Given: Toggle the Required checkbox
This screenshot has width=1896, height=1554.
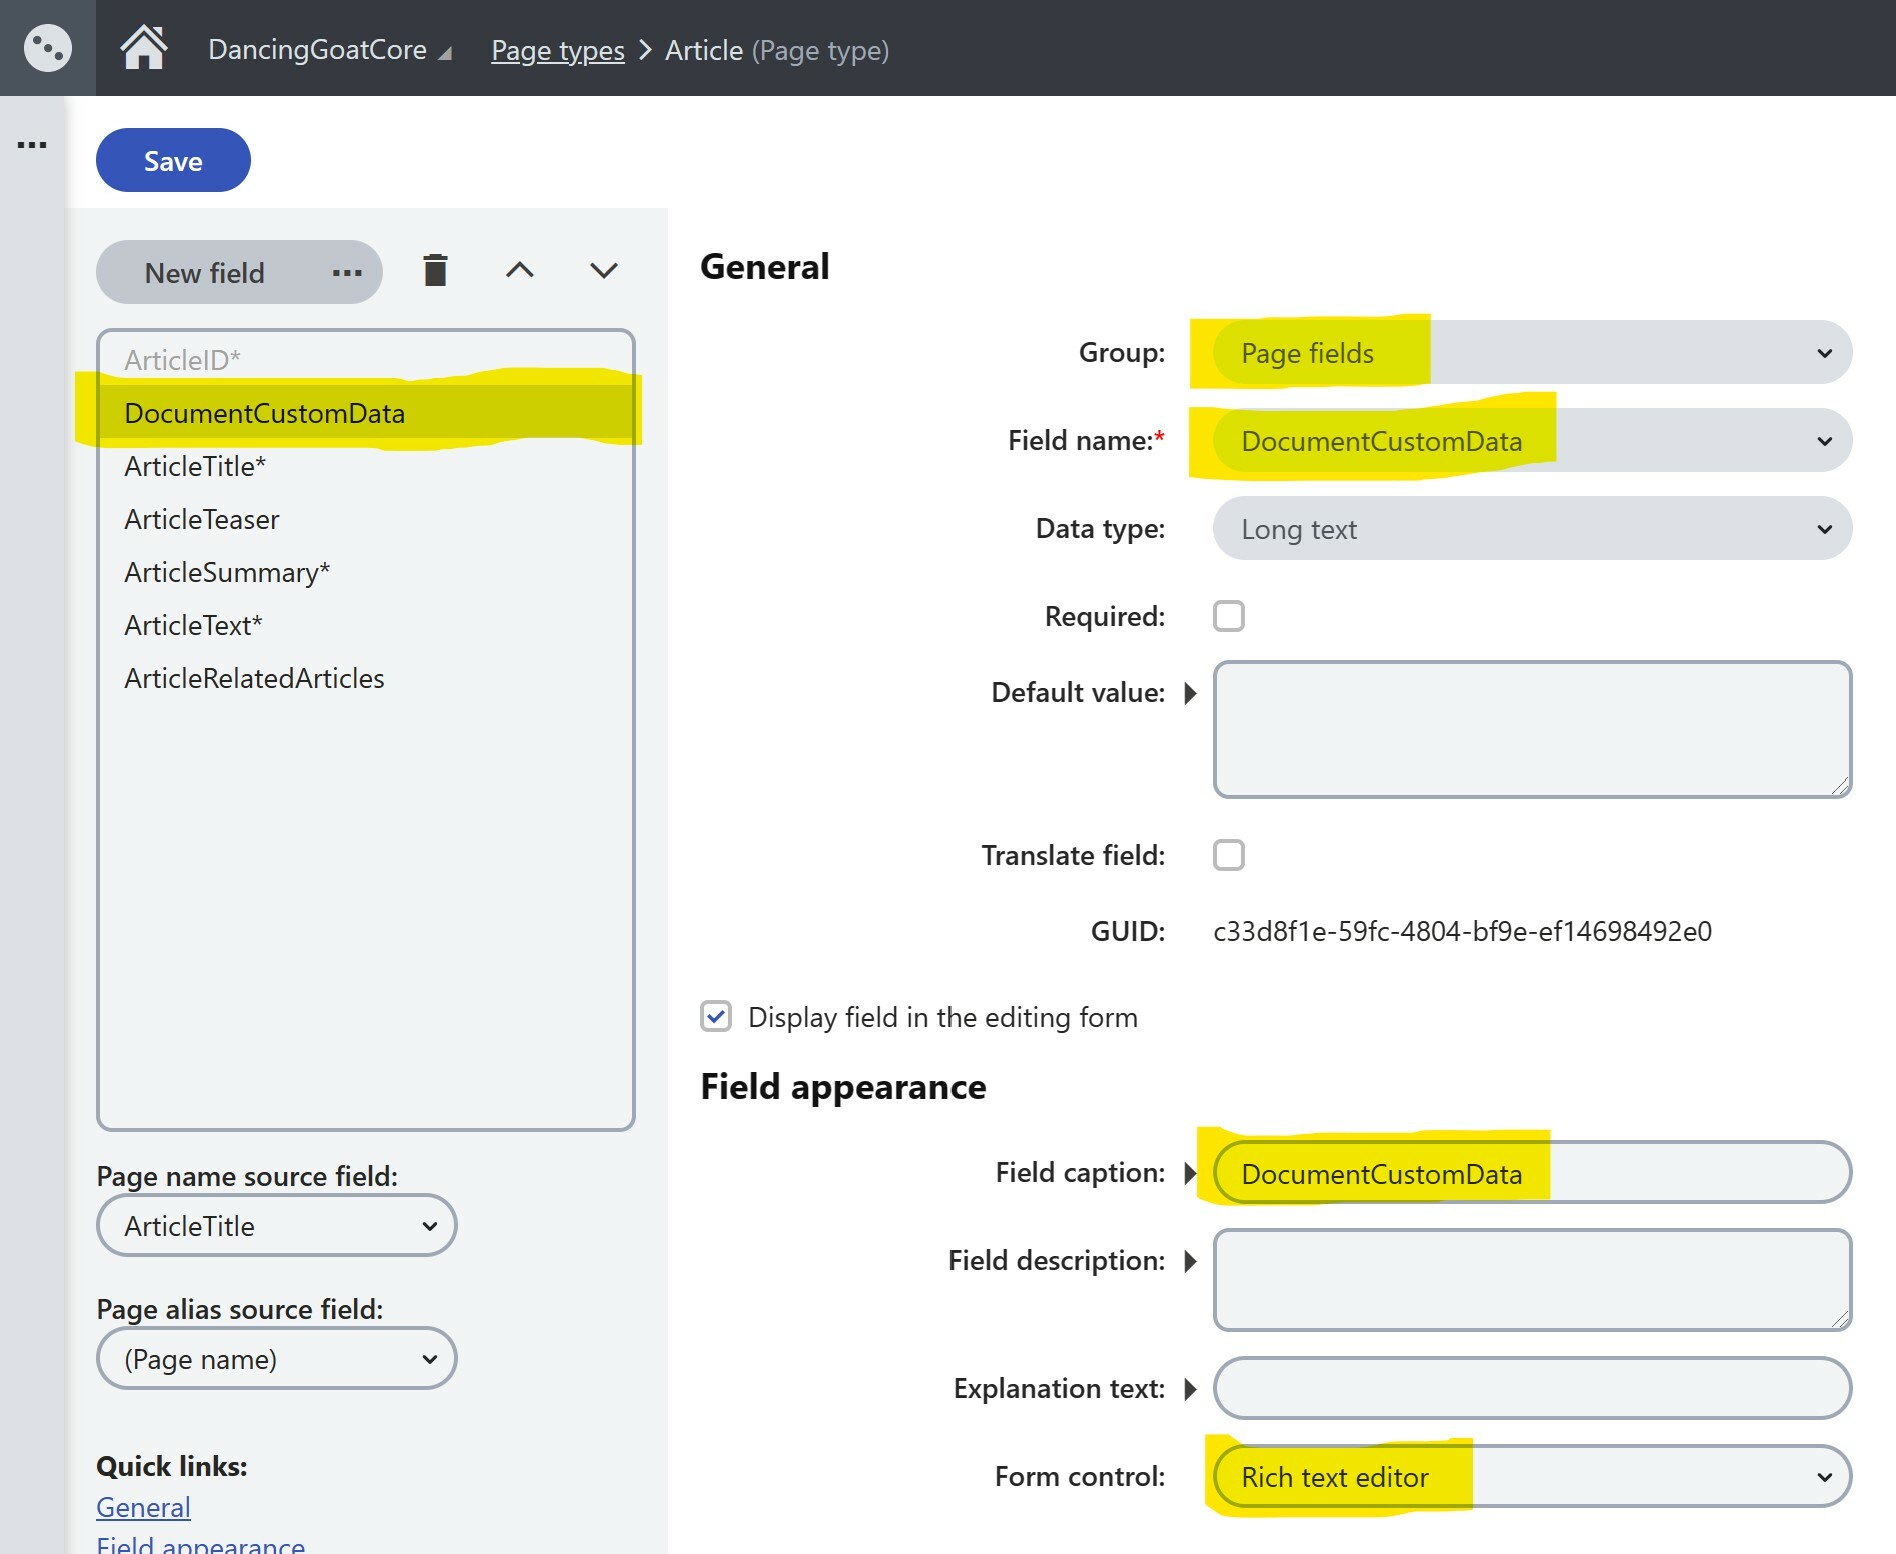Looking at the screenshot, I should 1229,616.
